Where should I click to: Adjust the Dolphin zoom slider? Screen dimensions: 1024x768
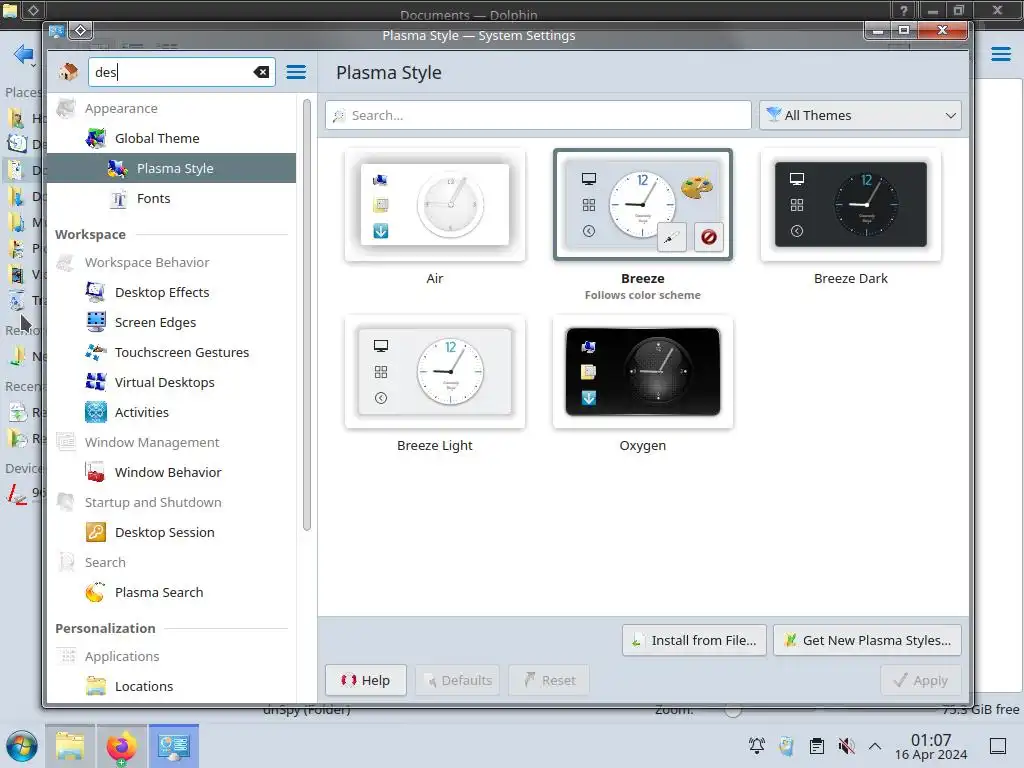(733, 710)
